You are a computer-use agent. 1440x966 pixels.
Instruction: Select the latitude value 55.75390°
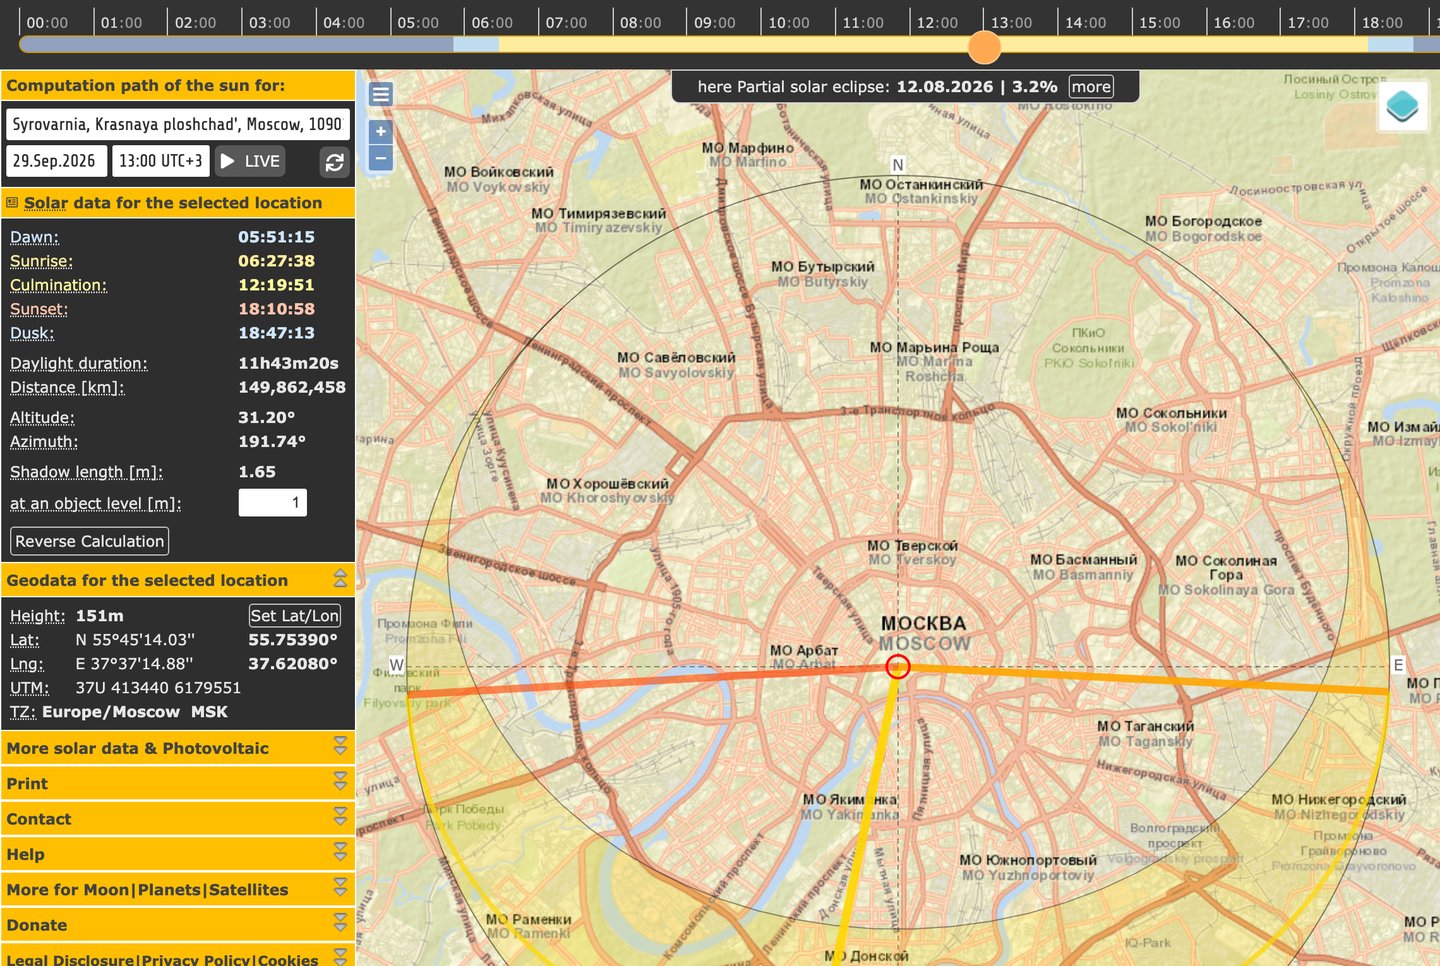[293, 640]
